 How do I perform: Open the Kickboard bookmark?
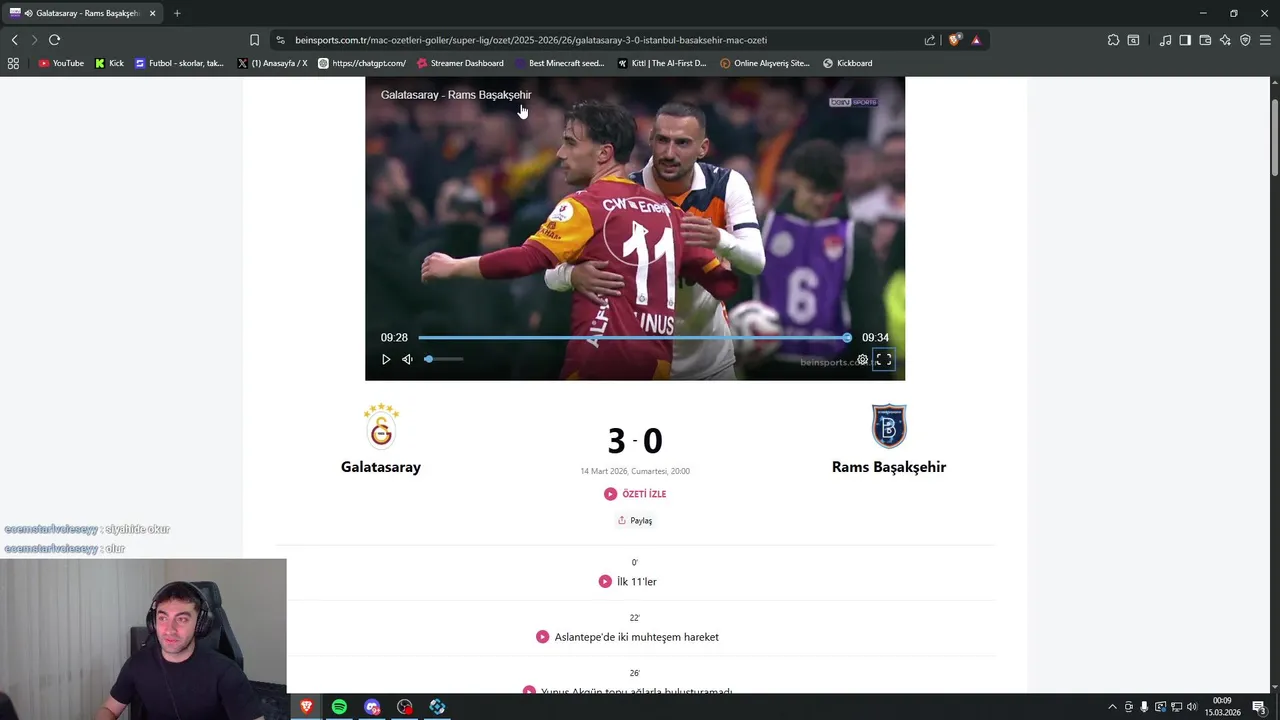tap(847, 63)
